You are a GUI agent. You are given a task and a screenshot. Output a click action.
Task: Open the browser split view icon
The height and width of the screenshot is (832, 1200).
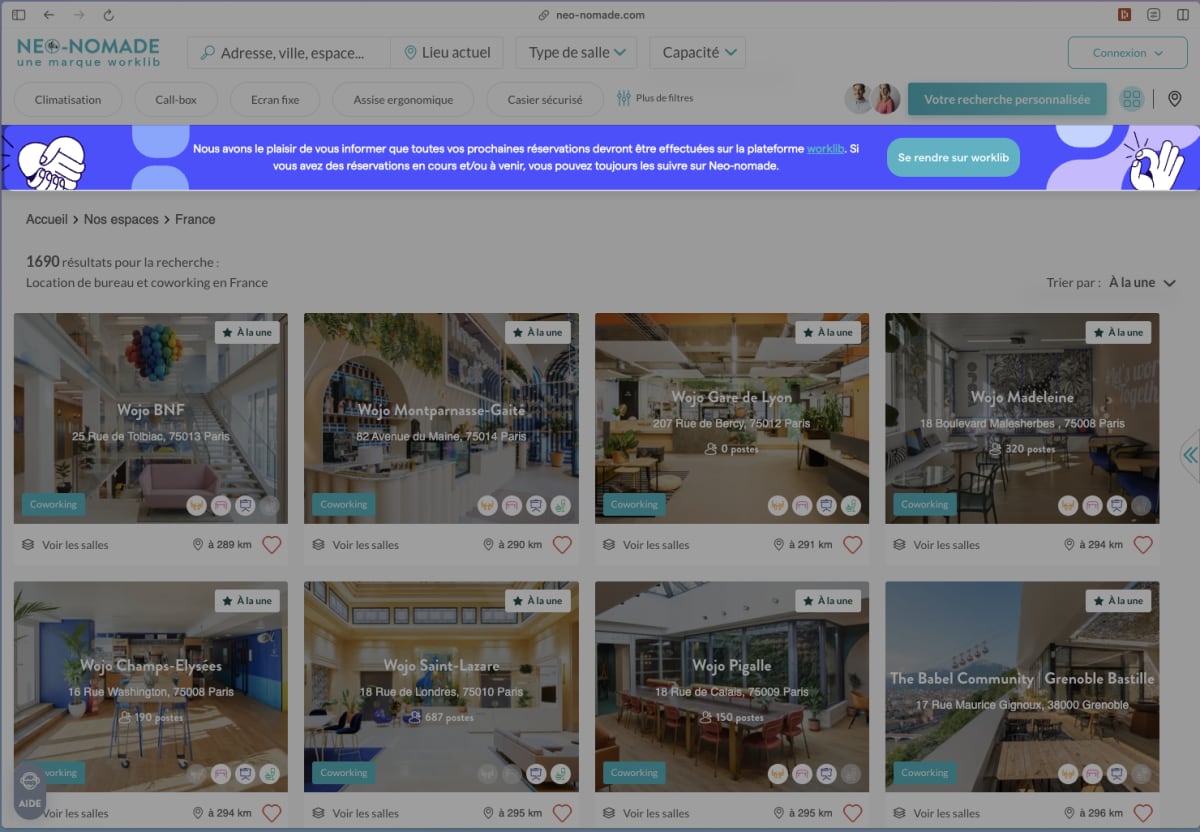click(x=1182, y=15)
